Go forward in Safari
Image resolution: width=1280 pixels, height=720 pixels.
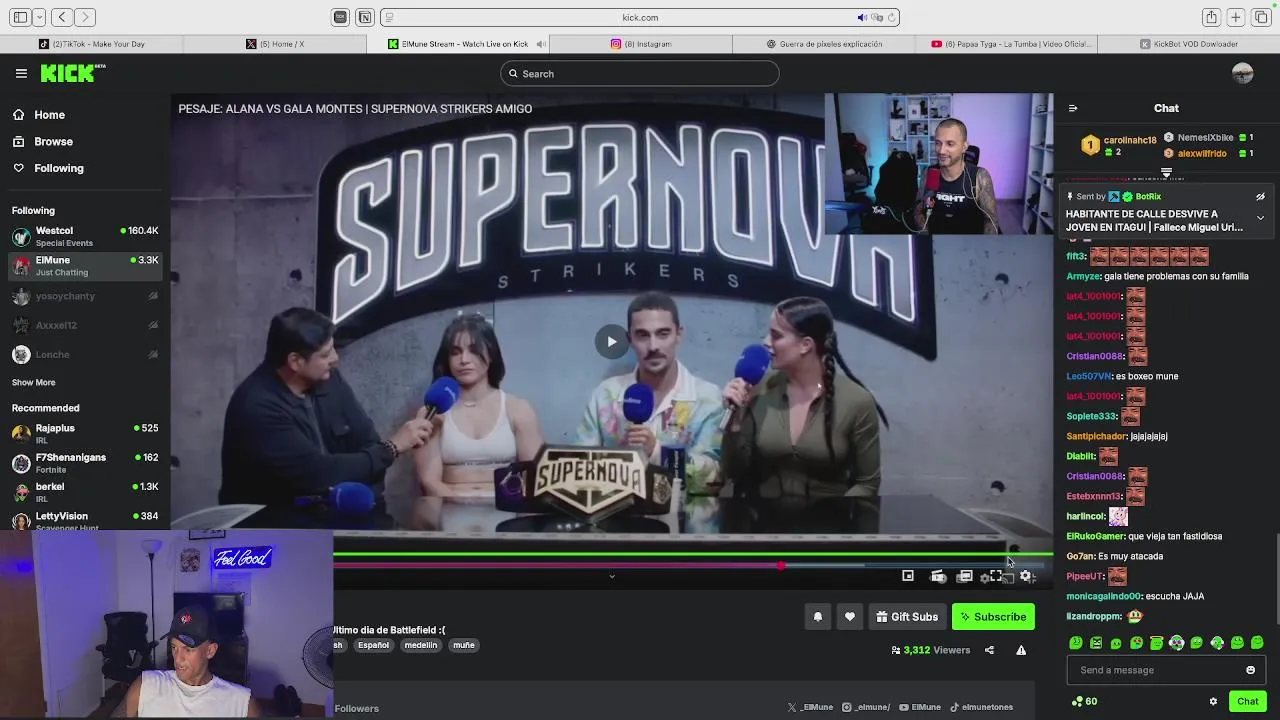[85, 17]
